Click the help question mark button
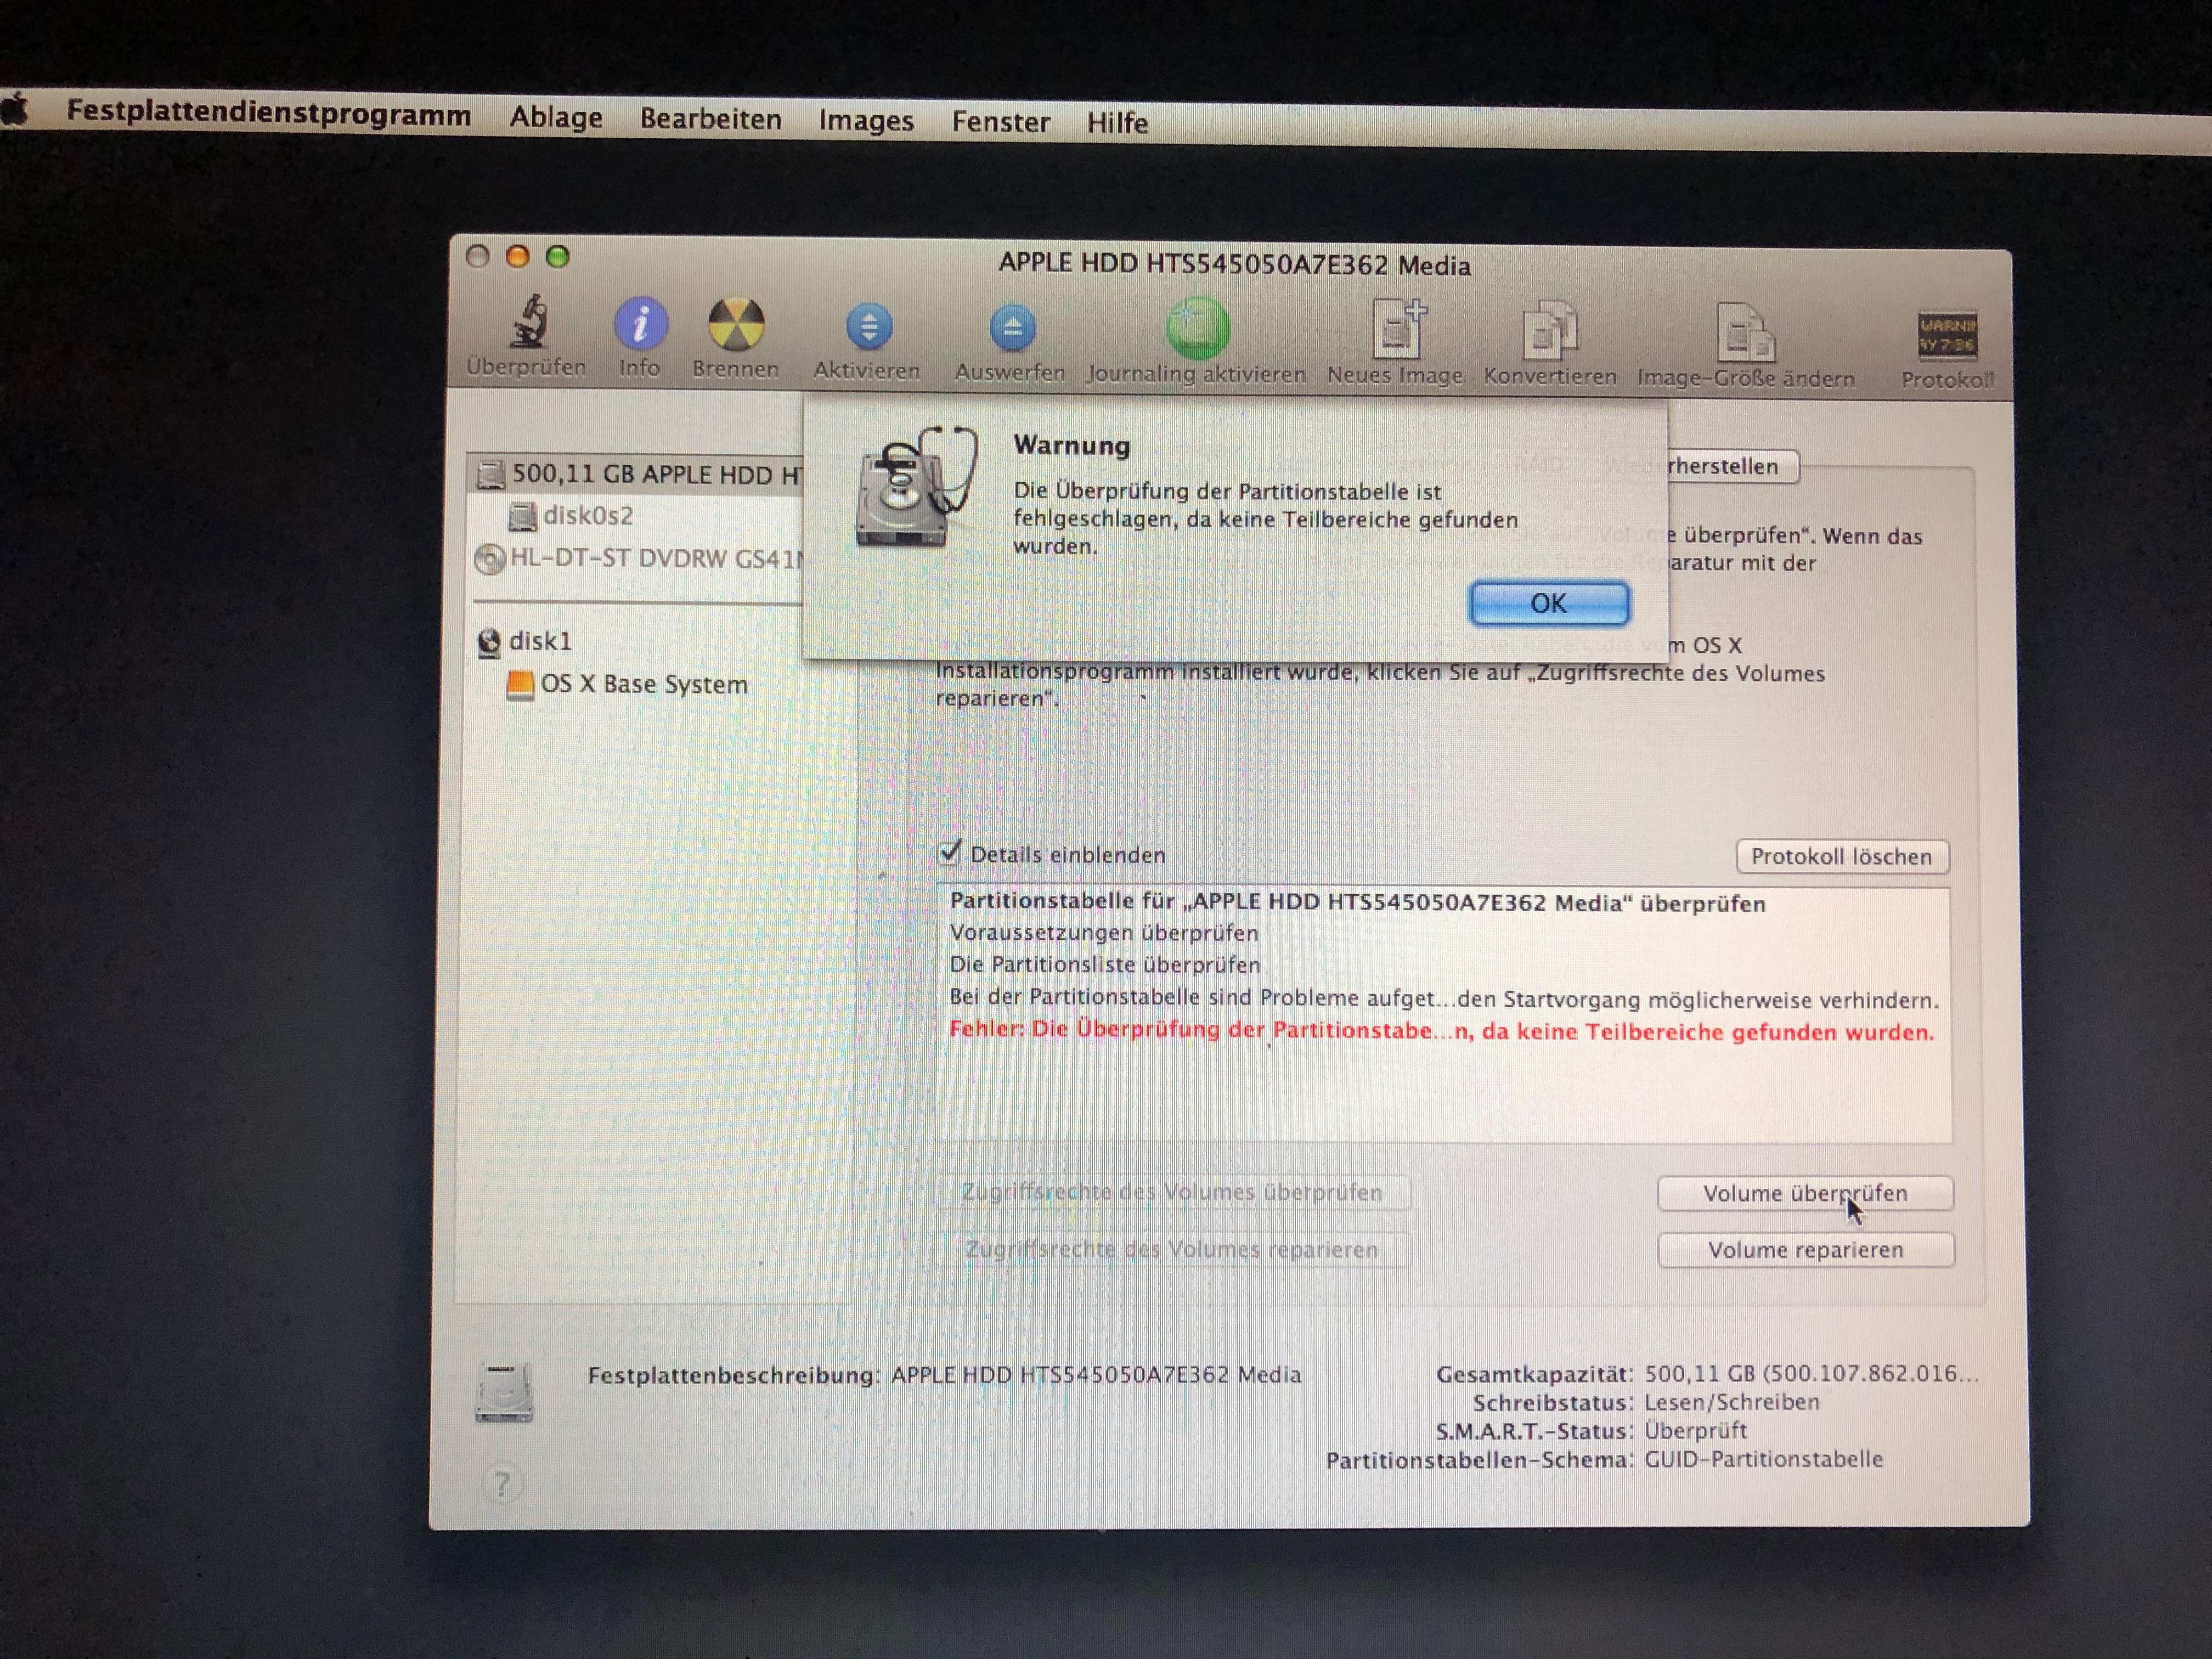 pos(502,1483)
